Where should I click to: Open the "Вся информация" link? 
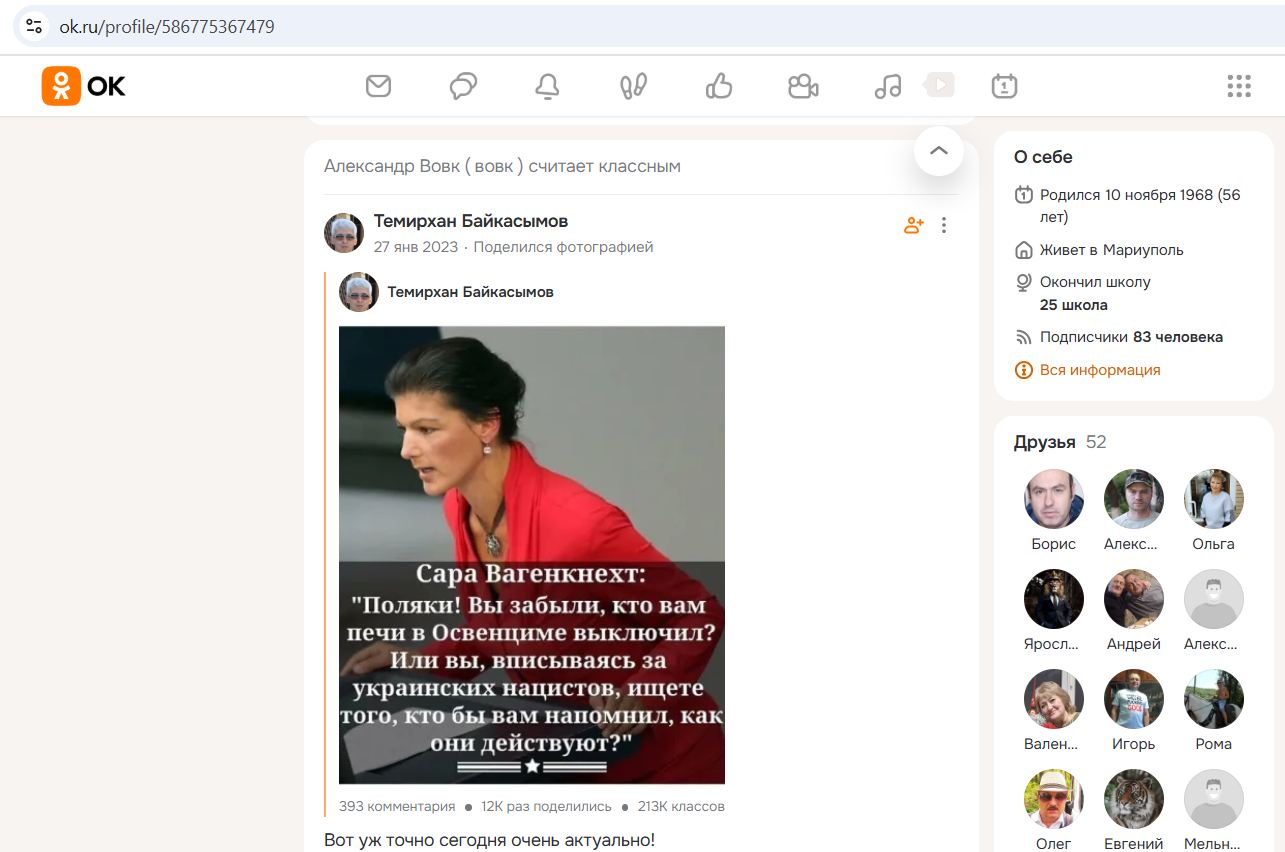pos(1099,370)
